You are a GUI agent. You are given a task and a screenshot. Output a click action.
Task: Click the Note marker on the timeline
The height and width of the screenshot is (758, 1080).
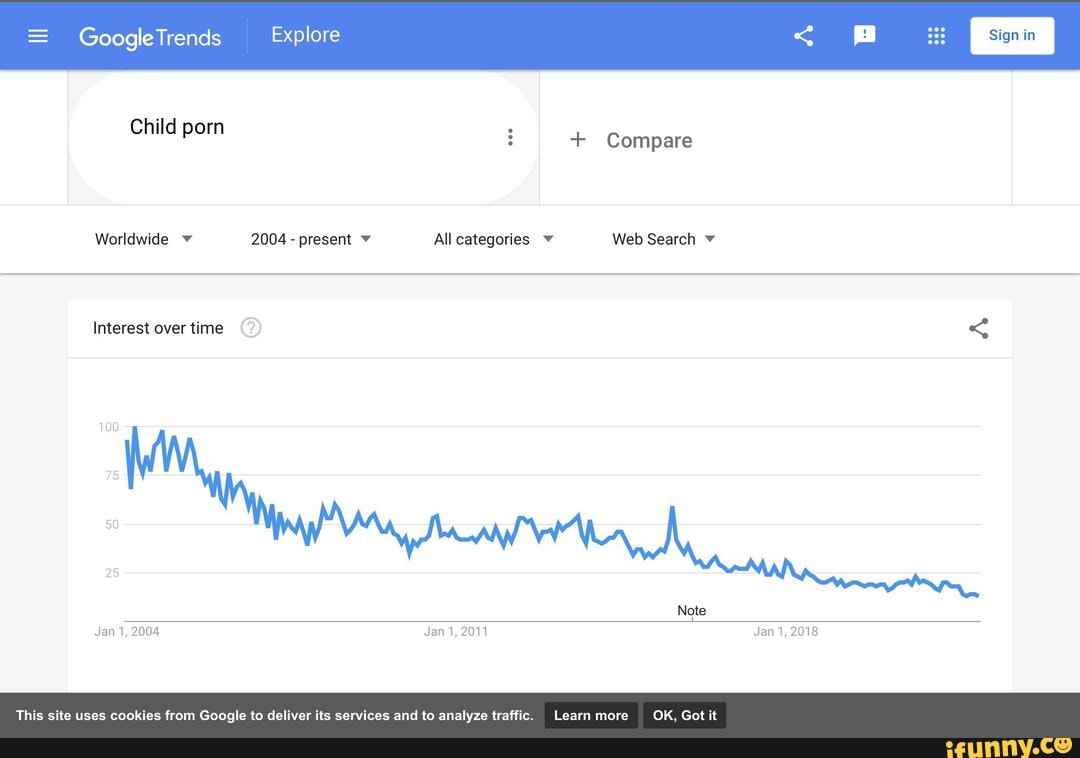point(691,611)
